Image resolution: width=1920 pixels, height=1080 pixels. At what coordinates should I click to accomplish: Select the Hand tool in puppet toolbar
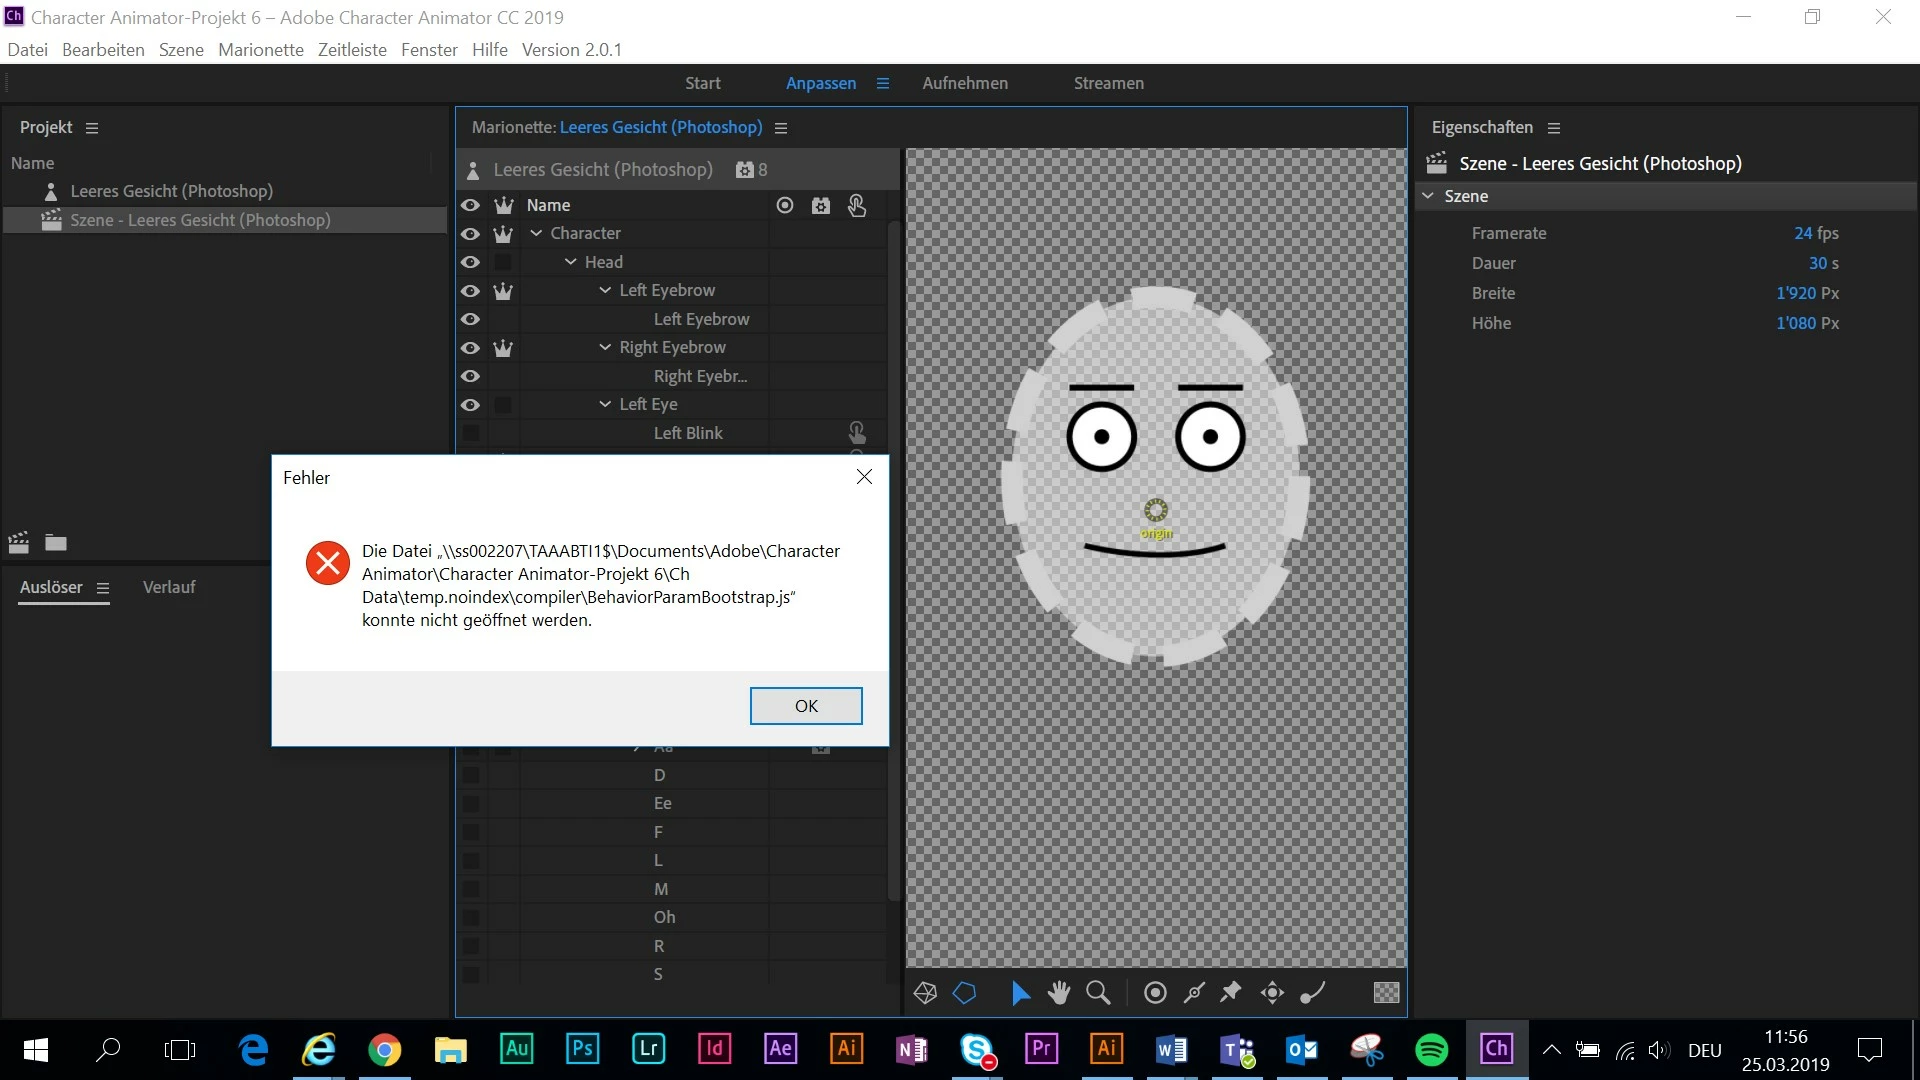[x=1059, y=992]
